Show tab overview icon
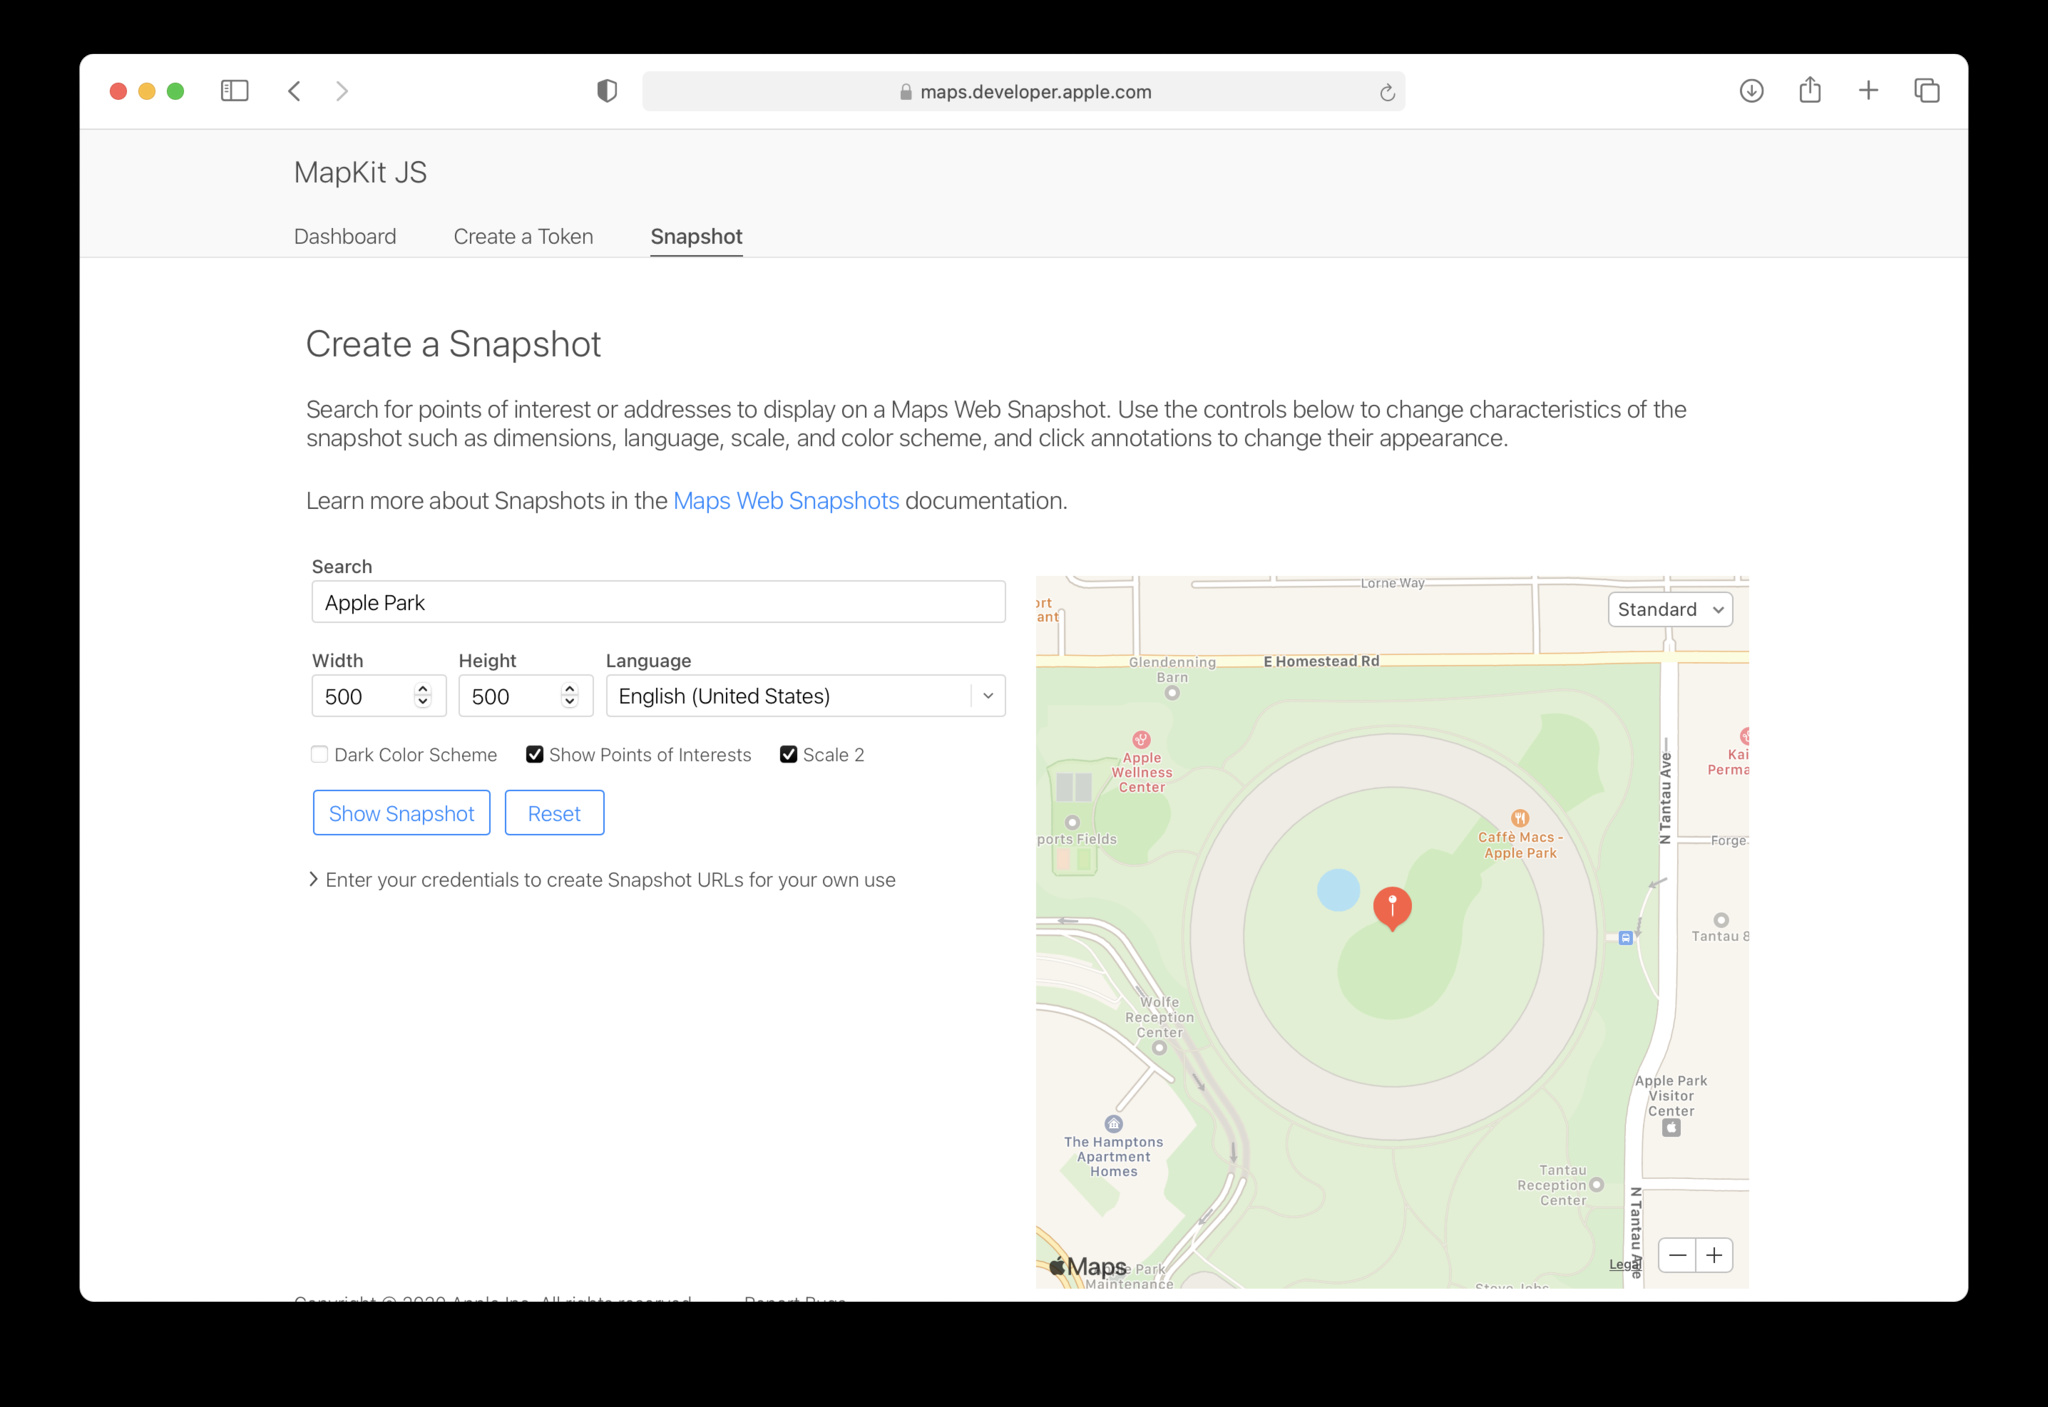The height and width of the screenshot is (1407, 2048). coord(1927,91)
